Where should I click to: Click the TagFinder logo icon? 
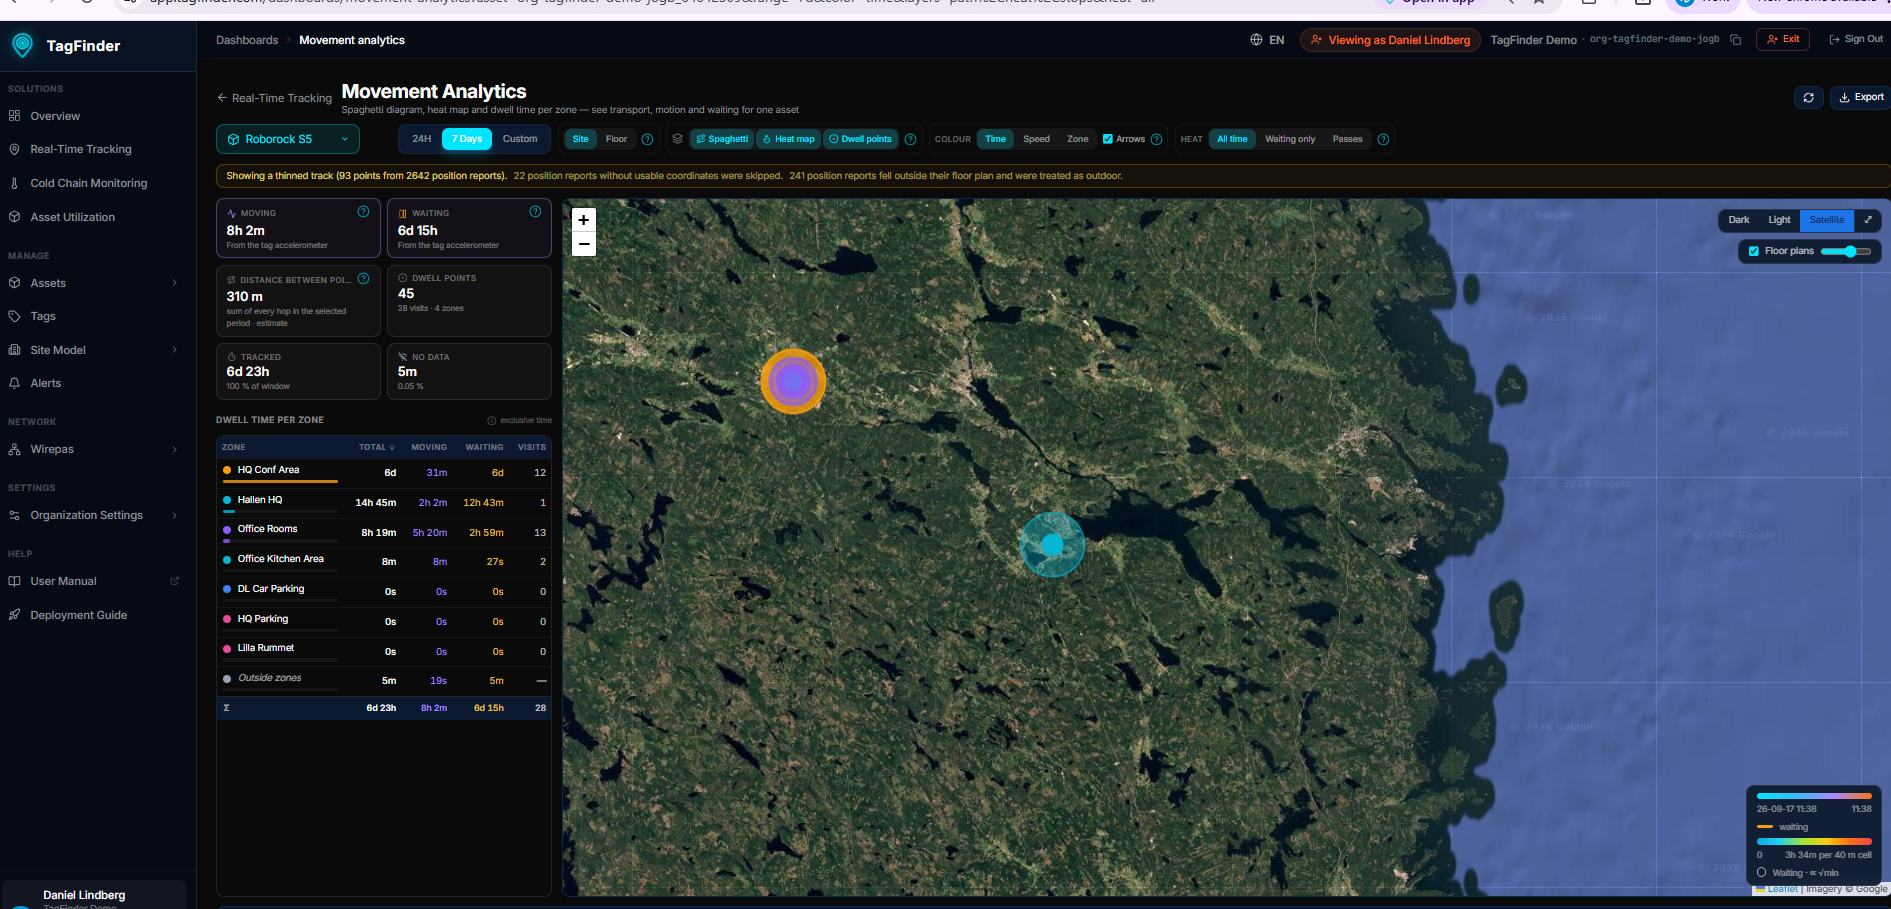[x=22, y=45]
